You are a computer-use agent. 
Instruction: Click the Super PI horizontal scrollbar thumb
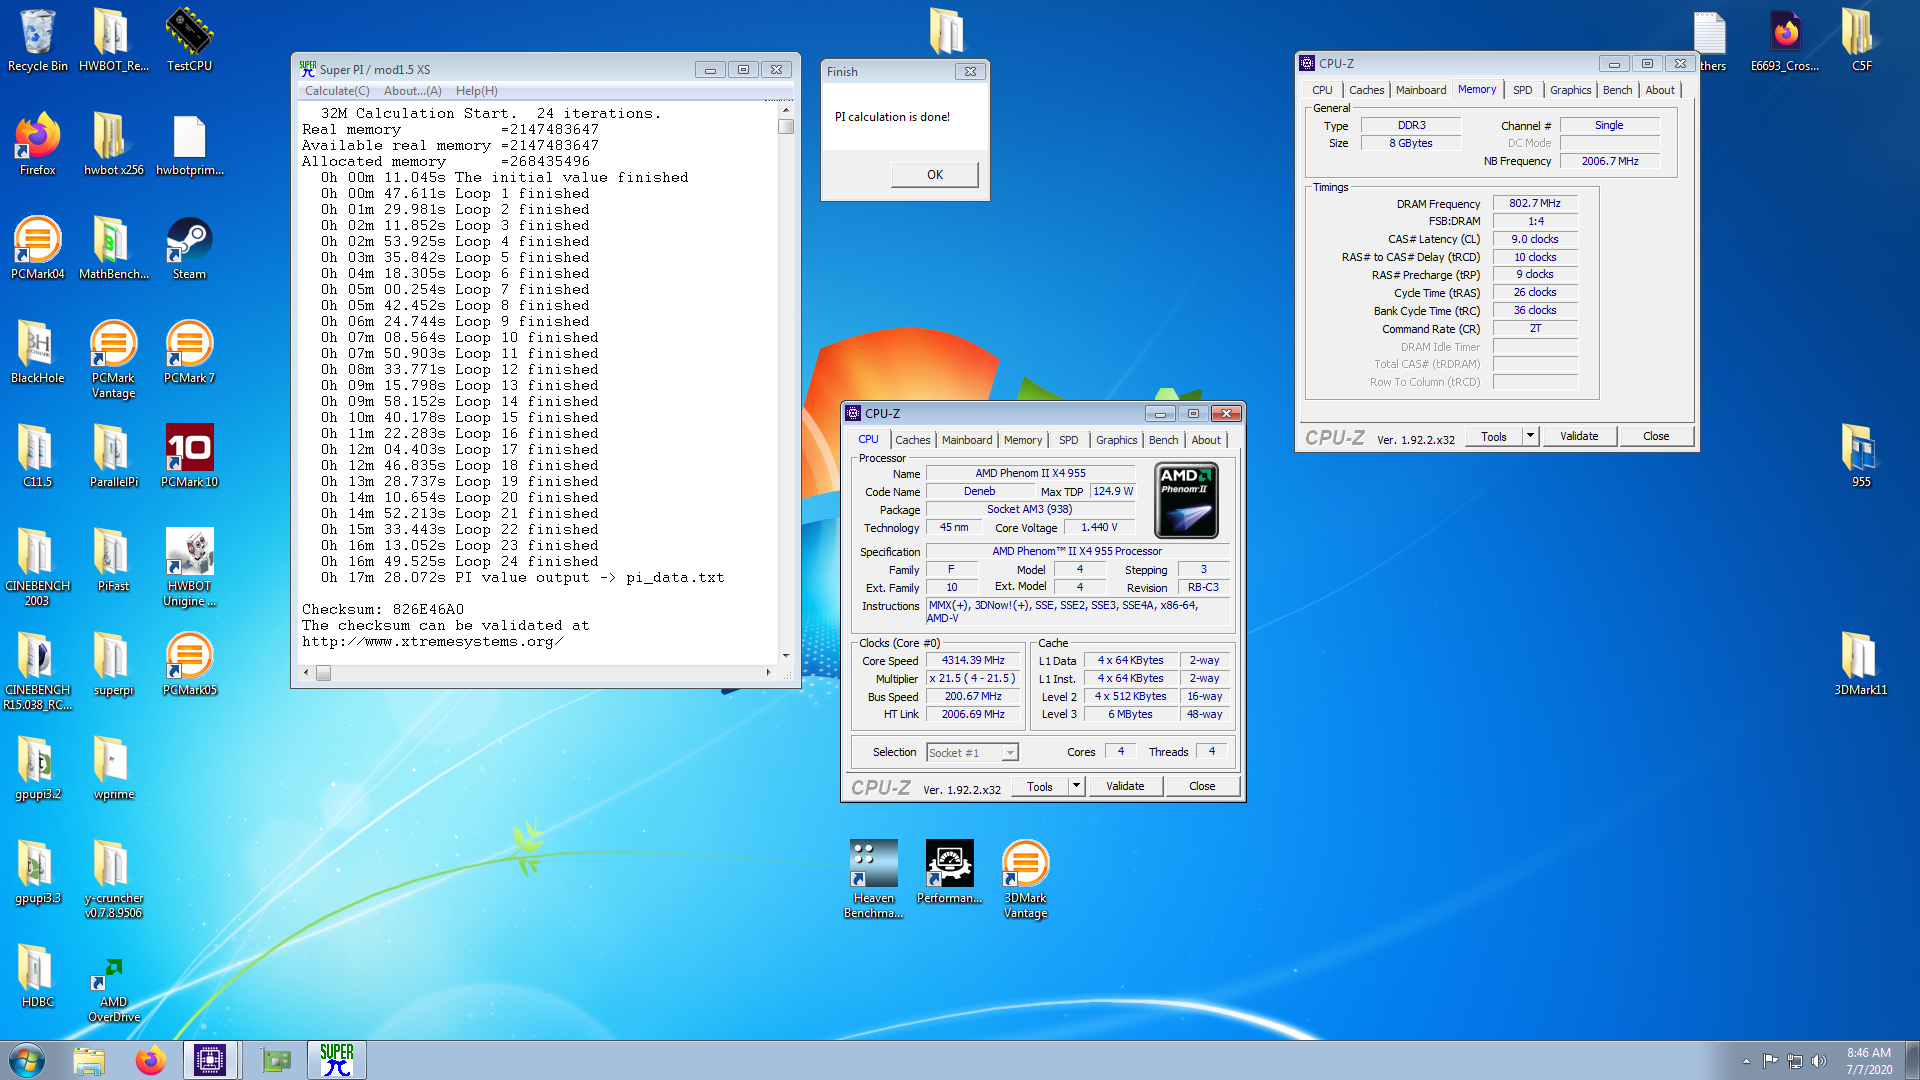tap(323, 673)
